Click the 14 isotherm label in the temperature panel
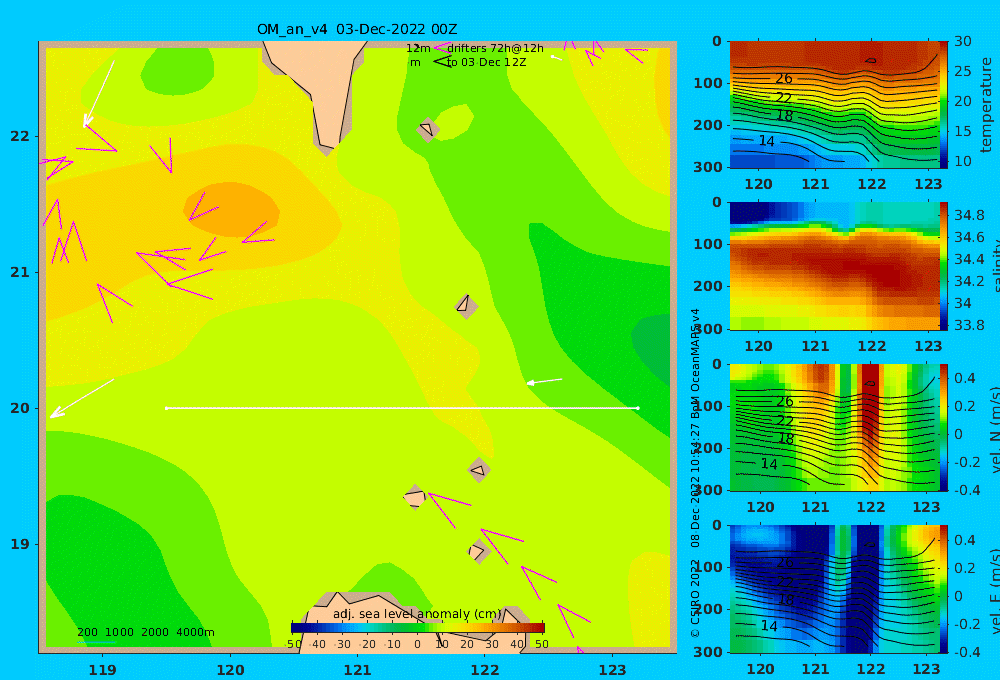The image size is (1000, 680). pyautogui.click(x=766, y=141)
